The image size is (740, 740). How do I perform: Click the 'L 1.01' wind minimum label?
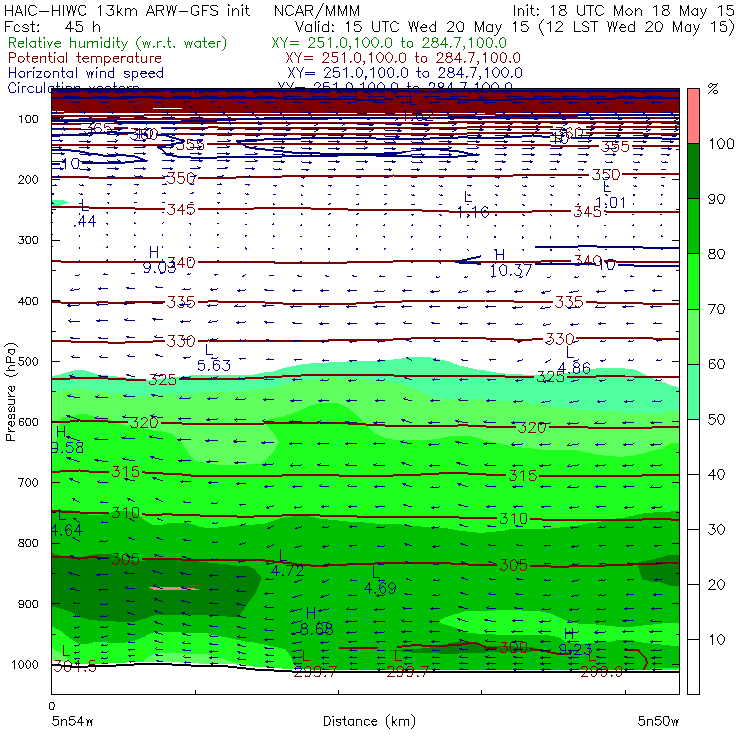(x=611, y=195)
